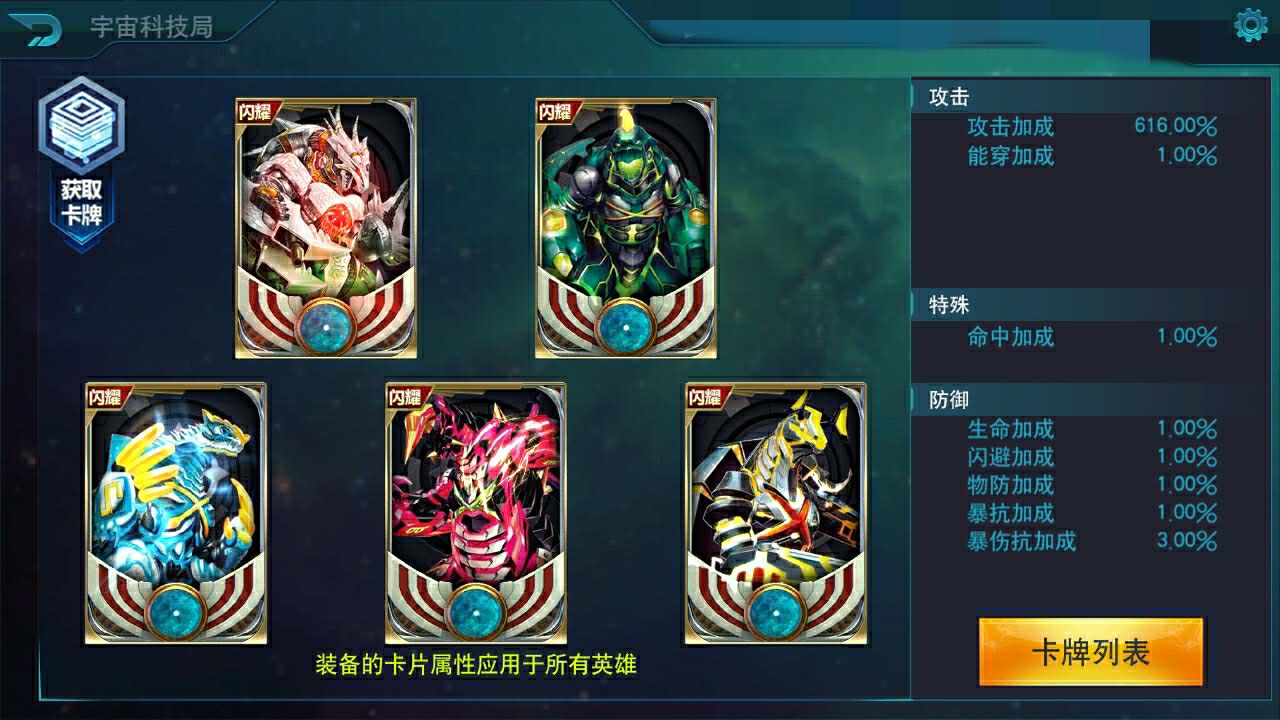Tap blue gem on green robot card
Screen dimensions: 1280x720
coord(626,325)
